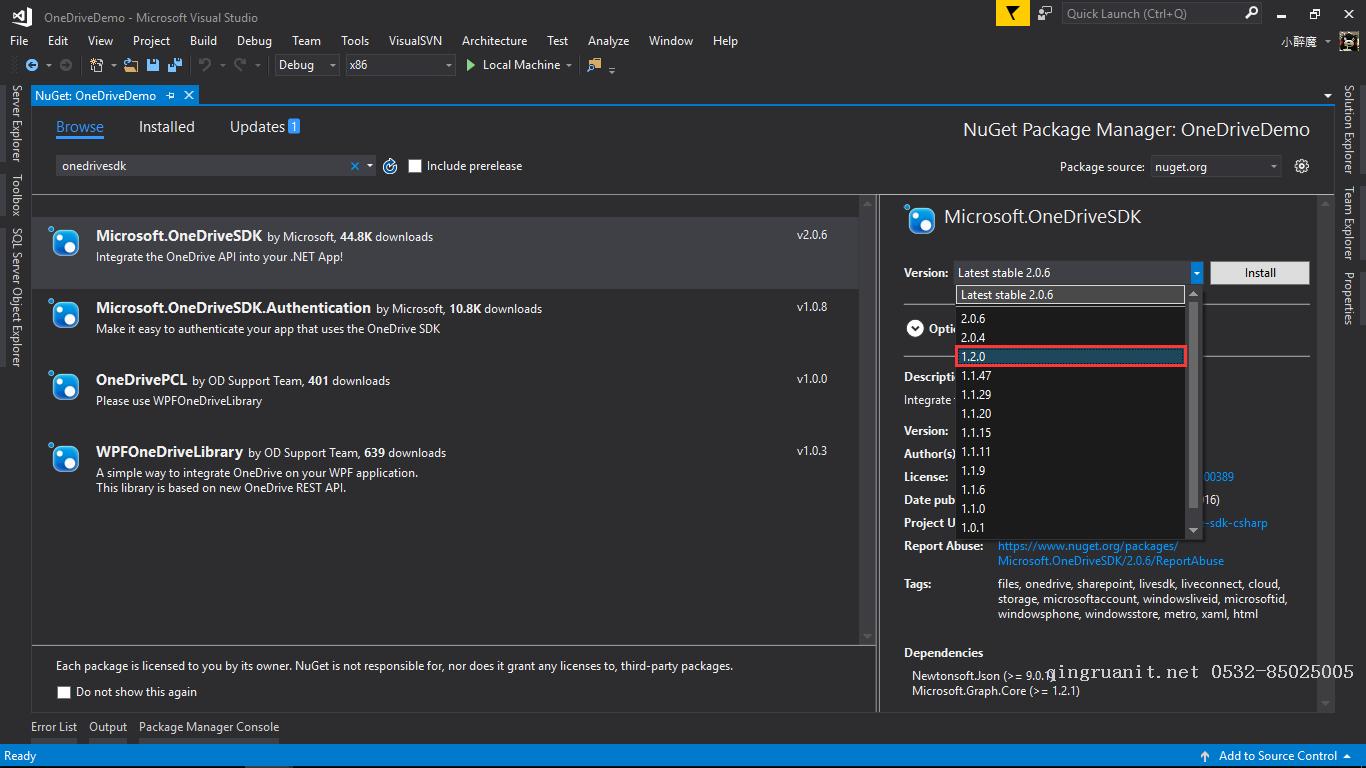The height and width of the screenshot is (768, 1366).
Task: Open the Package Manager Console tab
Action: (x=209, y=727)
